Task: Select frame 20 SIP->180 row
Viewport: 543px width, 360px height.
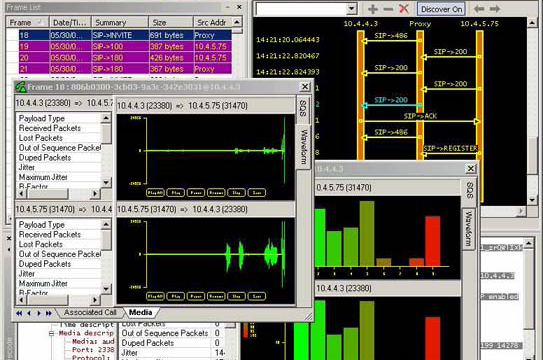Action: tap(125, 57)
